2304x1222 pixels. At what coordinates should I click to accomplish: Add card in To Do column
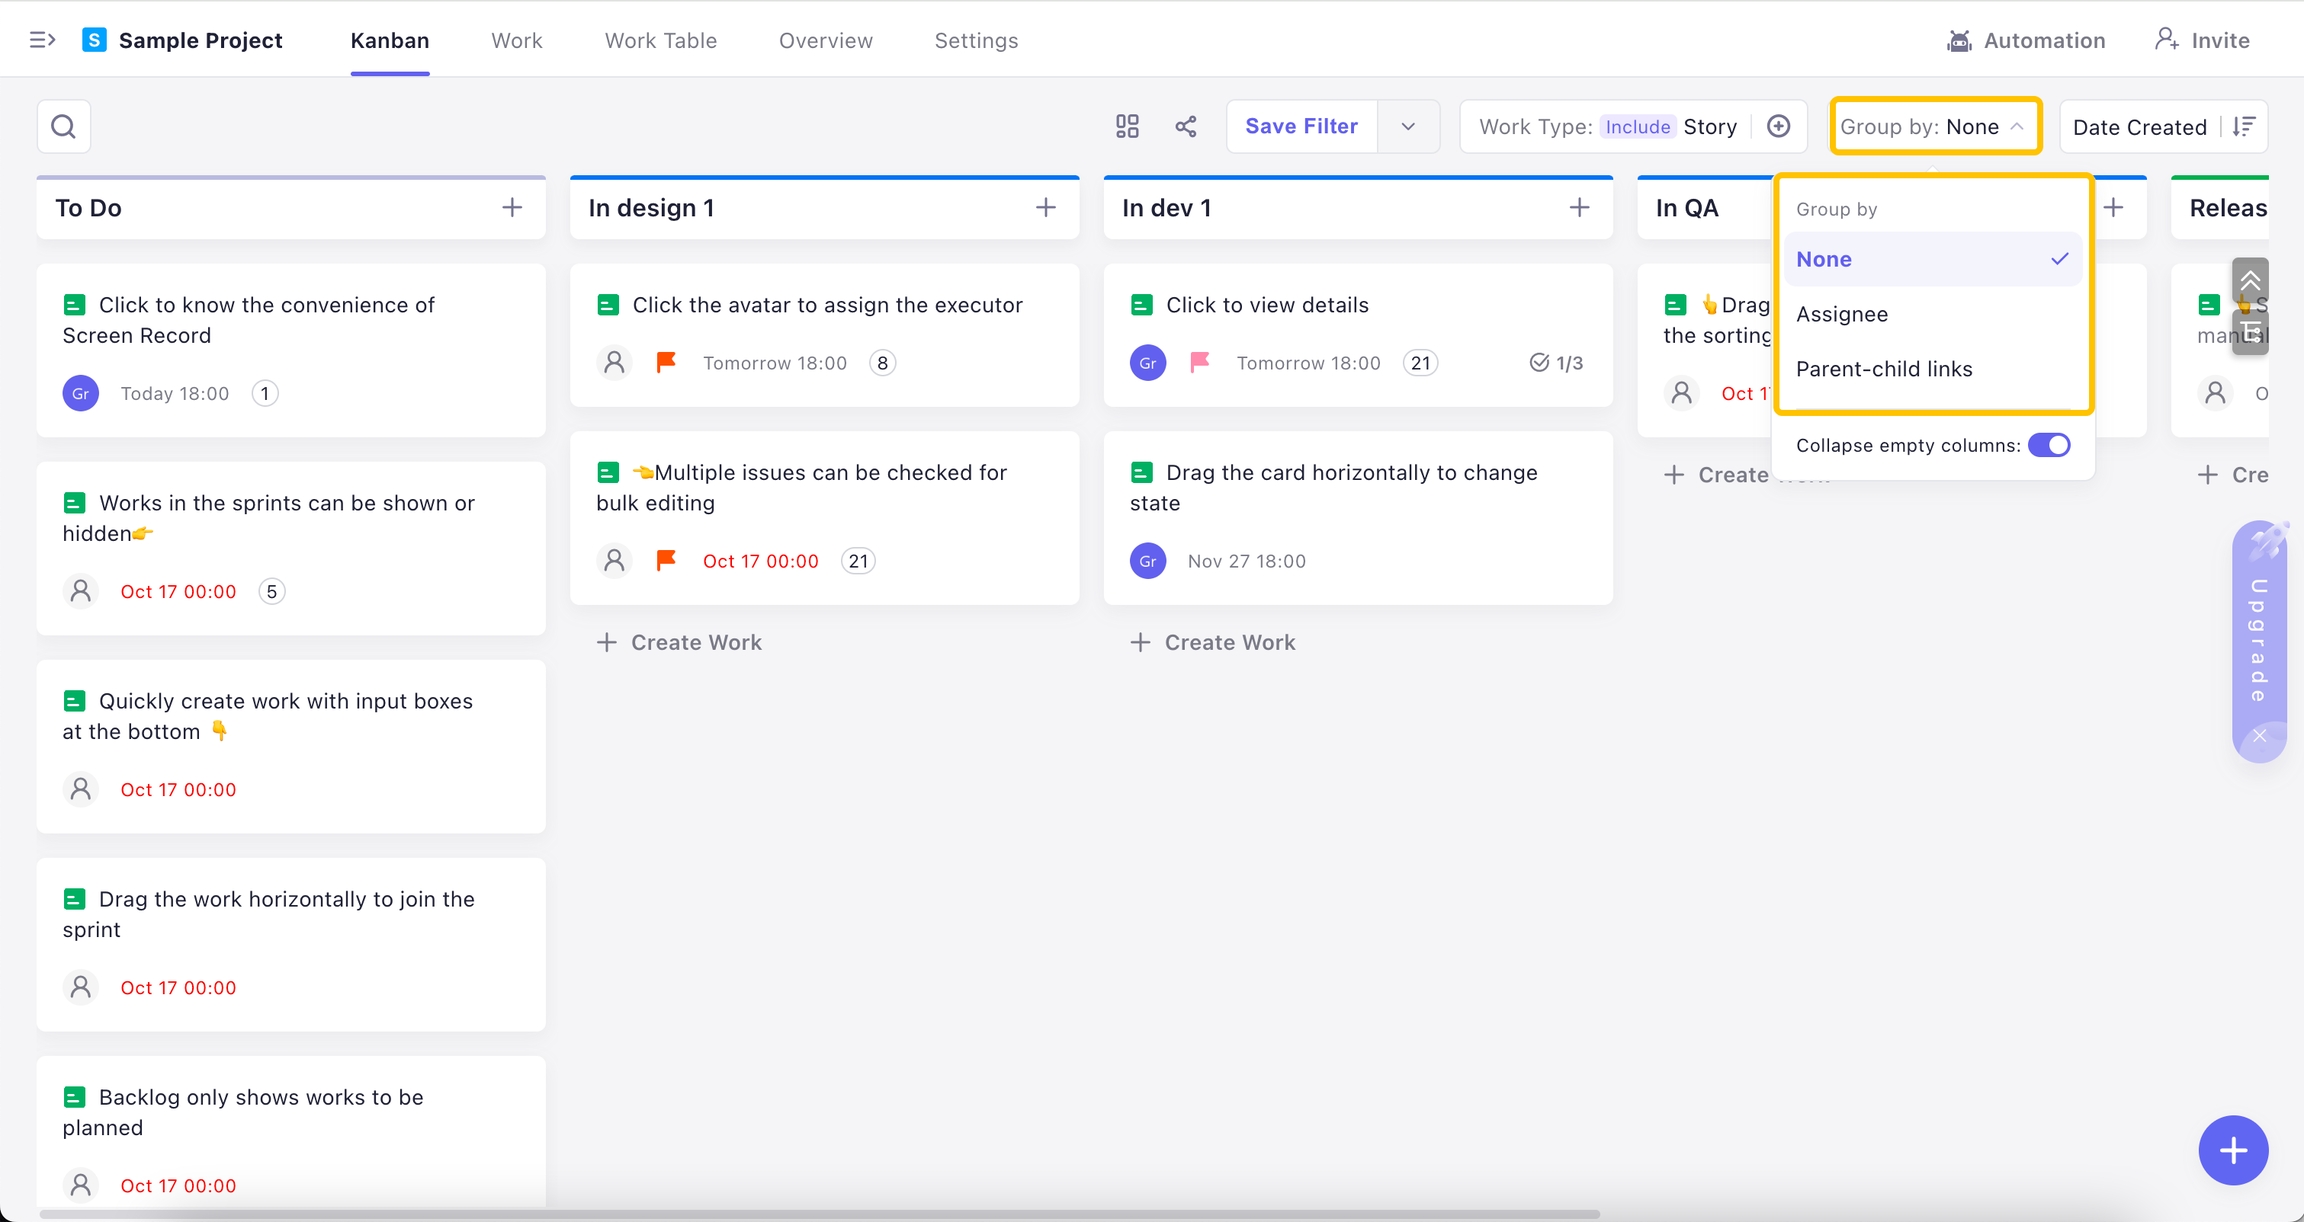tap(512, 208)
